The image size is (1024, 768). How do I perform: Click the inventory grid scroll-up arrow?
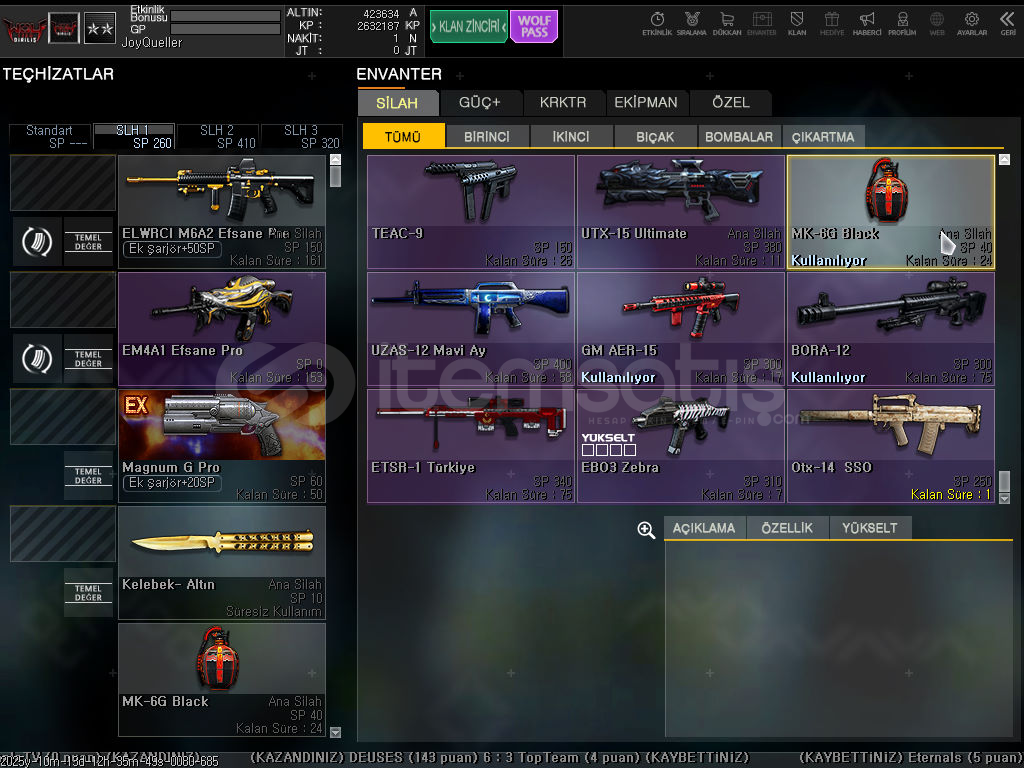click(x=1004, y=159)
